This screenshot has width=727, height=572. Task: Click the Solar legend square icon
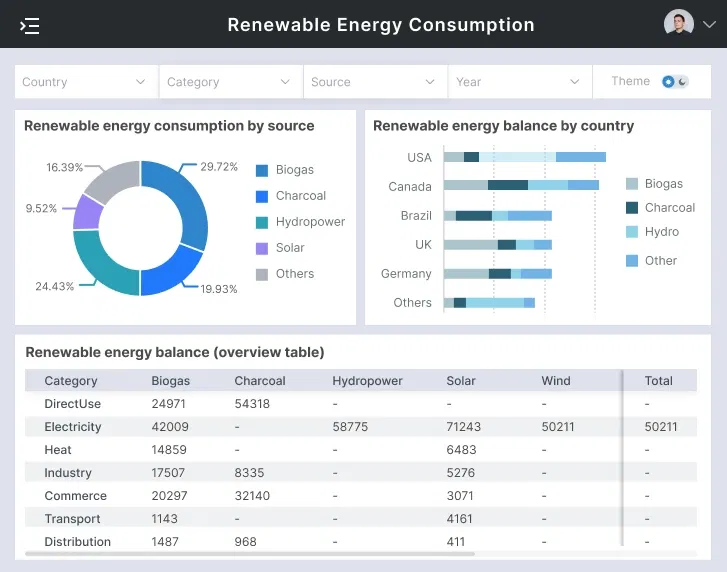coord(262,248)
